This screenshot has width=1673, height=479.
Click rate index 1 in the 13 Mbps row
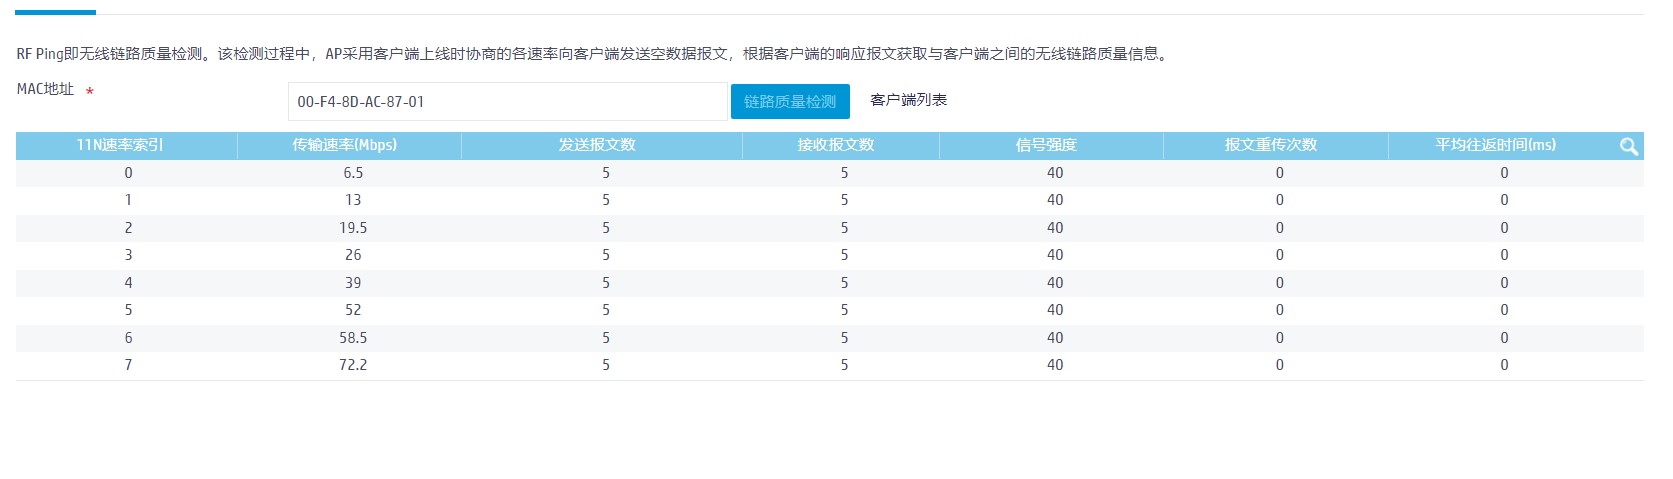click(128, 200)
